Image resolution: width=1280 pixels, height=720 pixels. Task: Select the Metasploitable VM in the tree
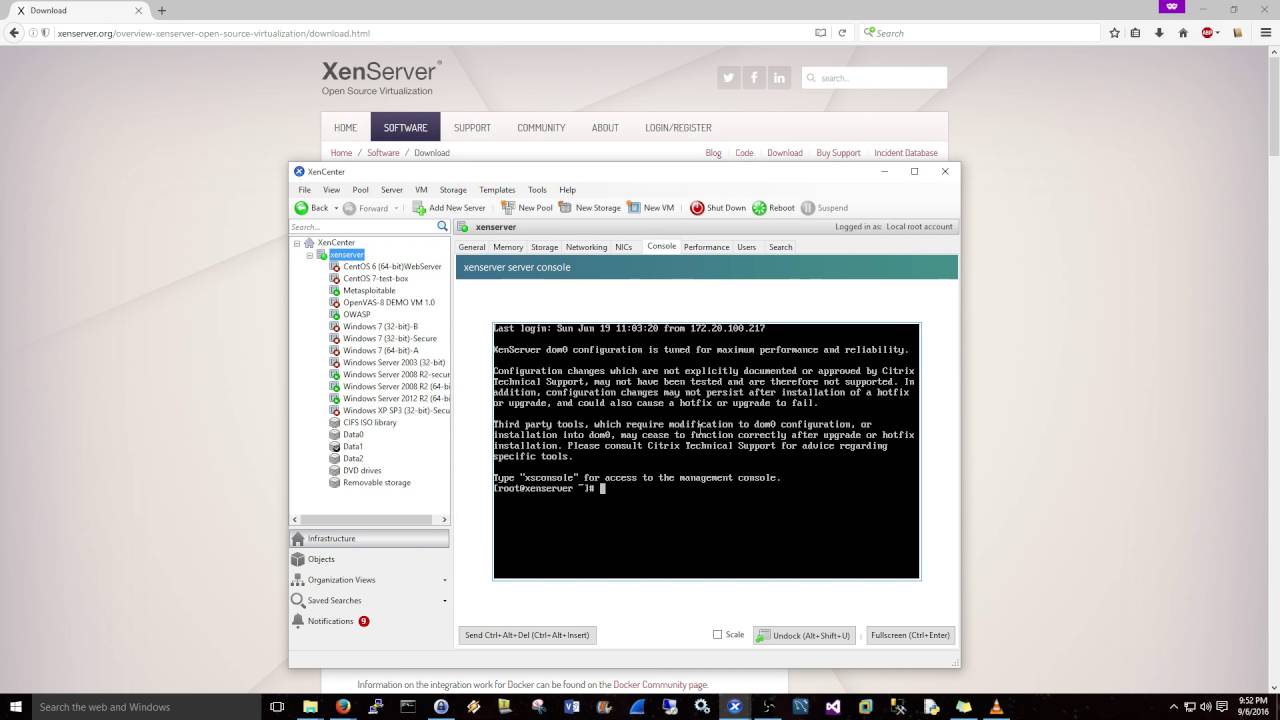(x=369, y=290)
